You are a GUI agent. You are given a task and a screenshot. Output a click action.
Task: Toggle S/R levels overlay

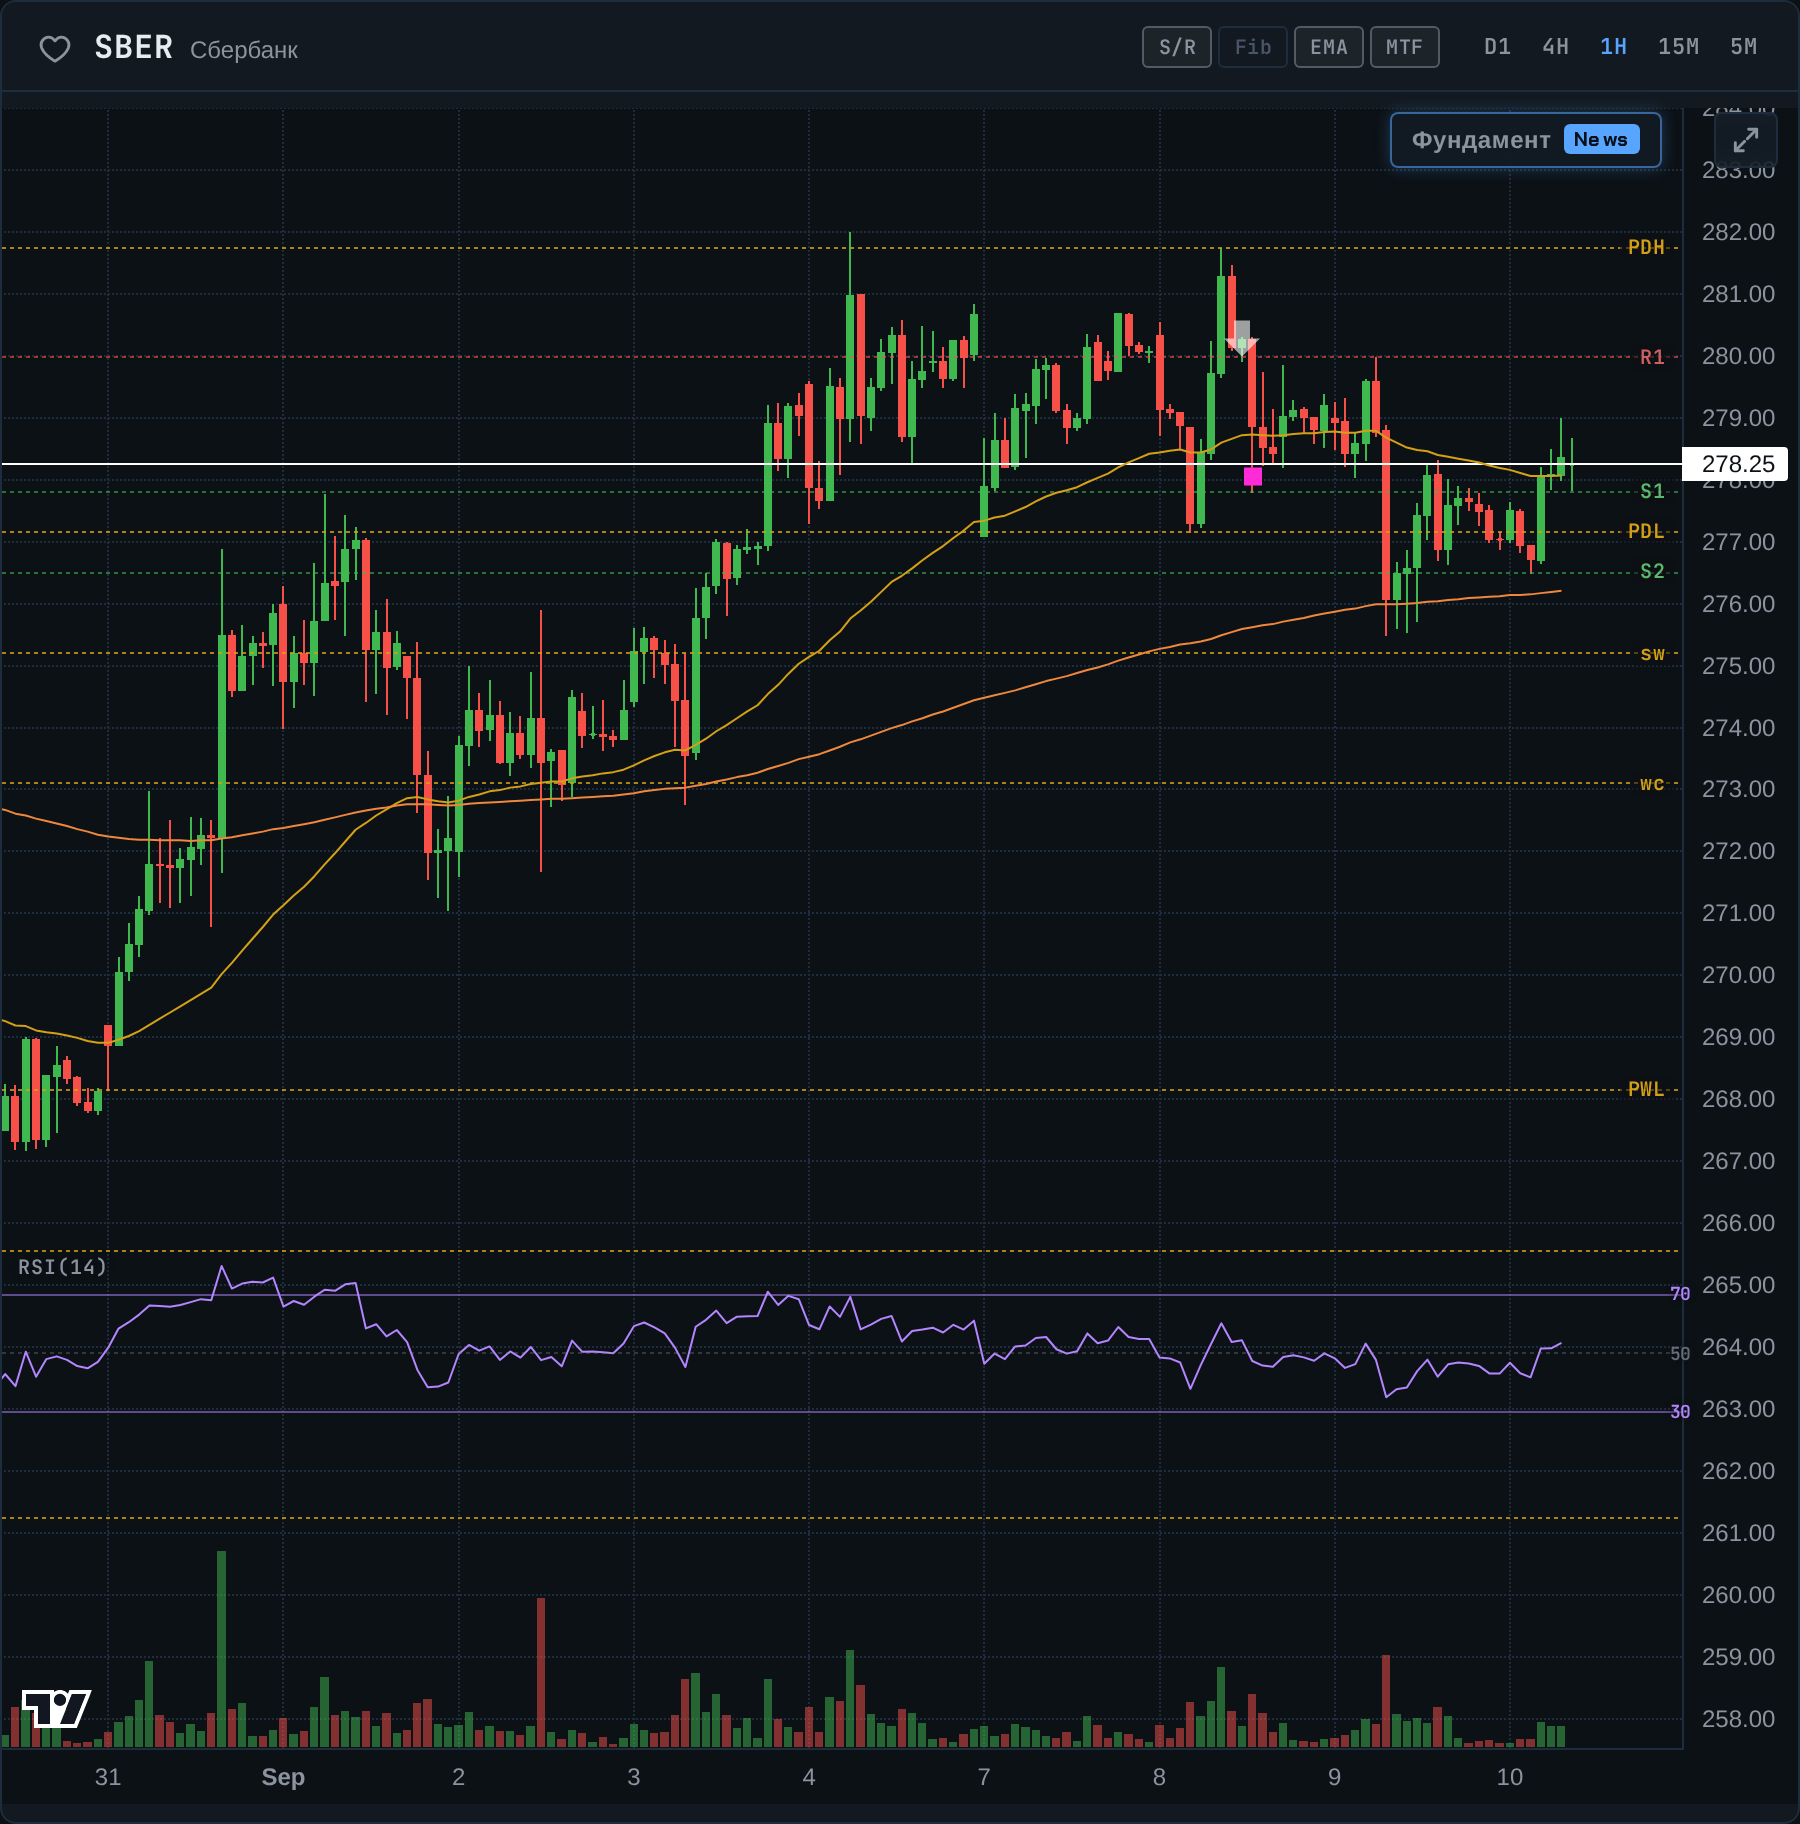tap(1177, 47)
